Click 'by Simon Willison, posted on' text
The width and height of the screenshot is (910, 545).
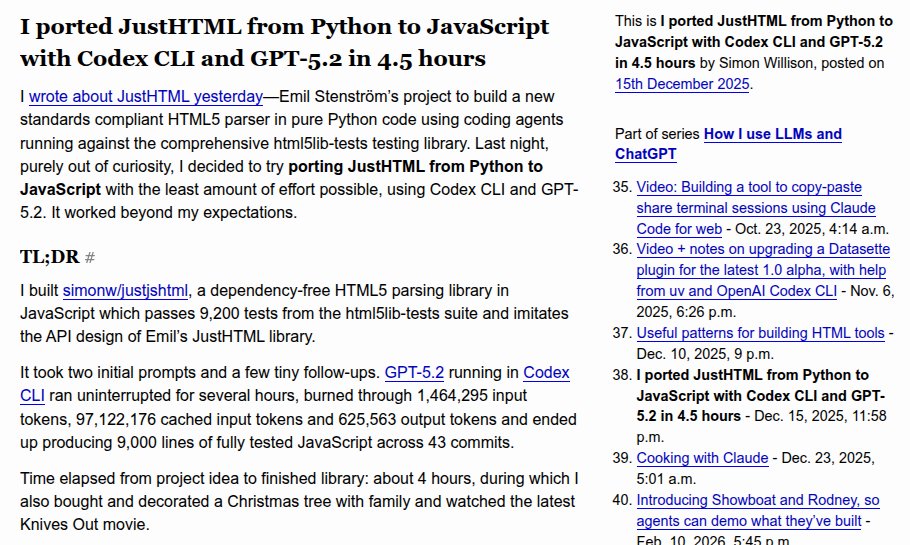pos(792,63)
